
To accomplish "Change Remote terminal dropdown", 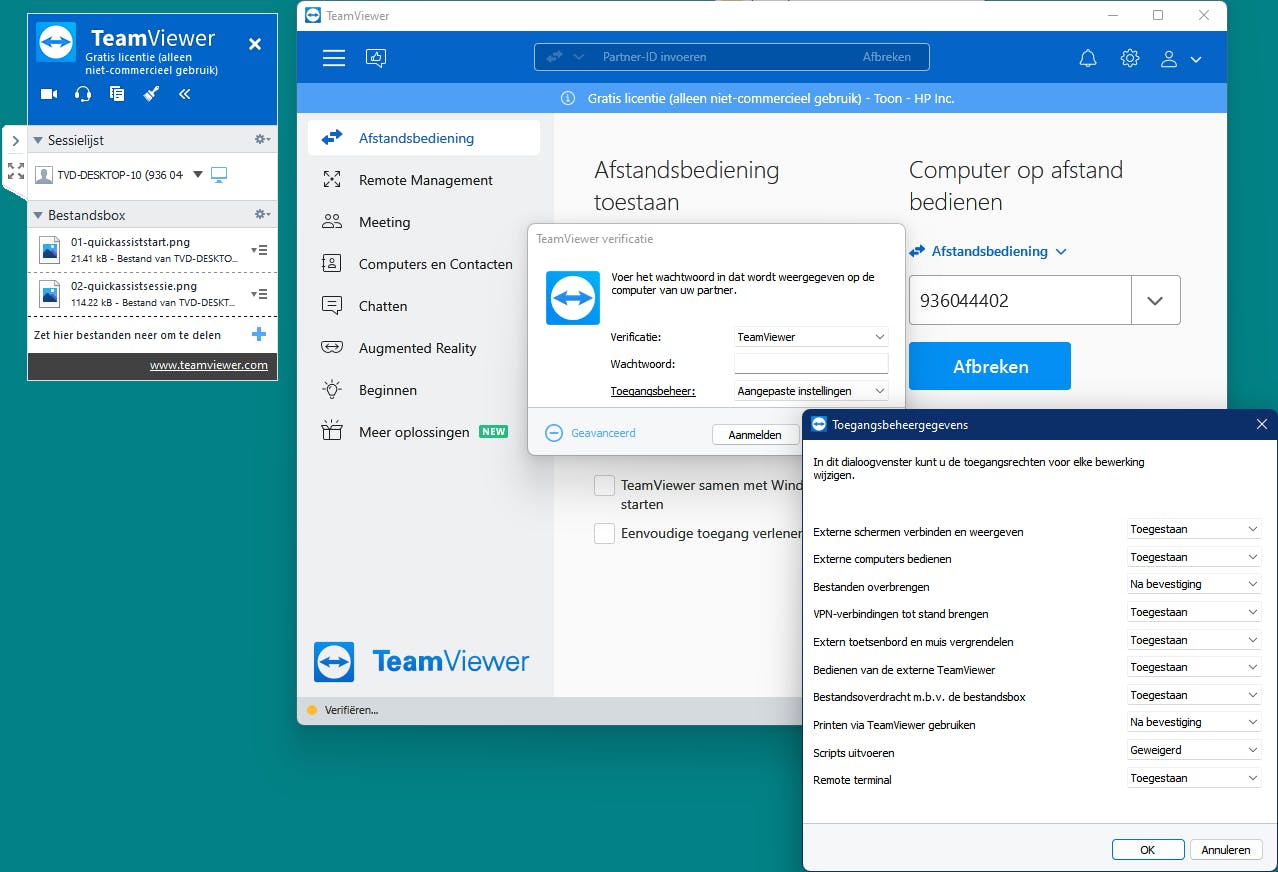I will (1194, 778).
